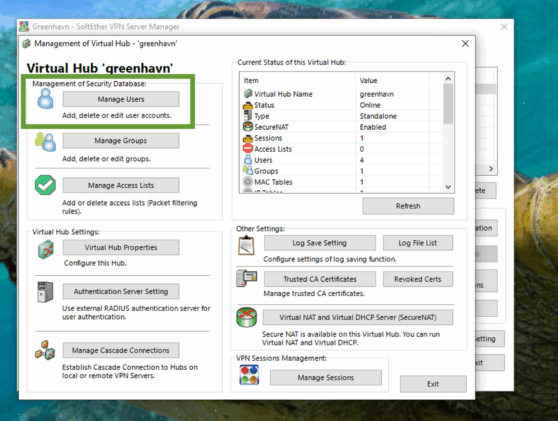Click the blue user icon beside Manage Users
558x421 pixels.
[45, 99]
